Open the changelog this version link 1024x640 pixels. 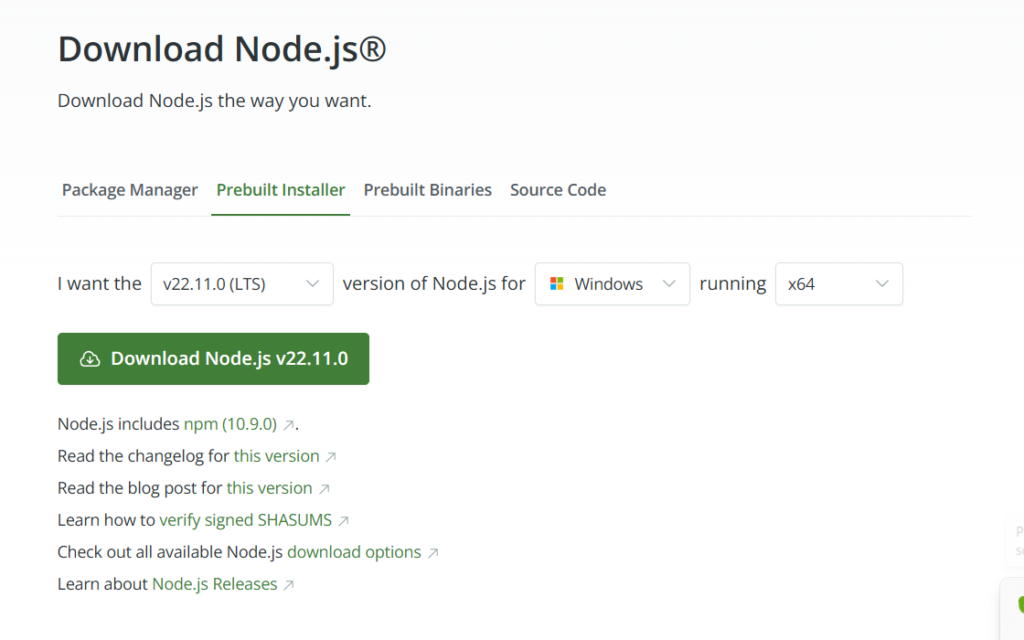coord(277,456)
